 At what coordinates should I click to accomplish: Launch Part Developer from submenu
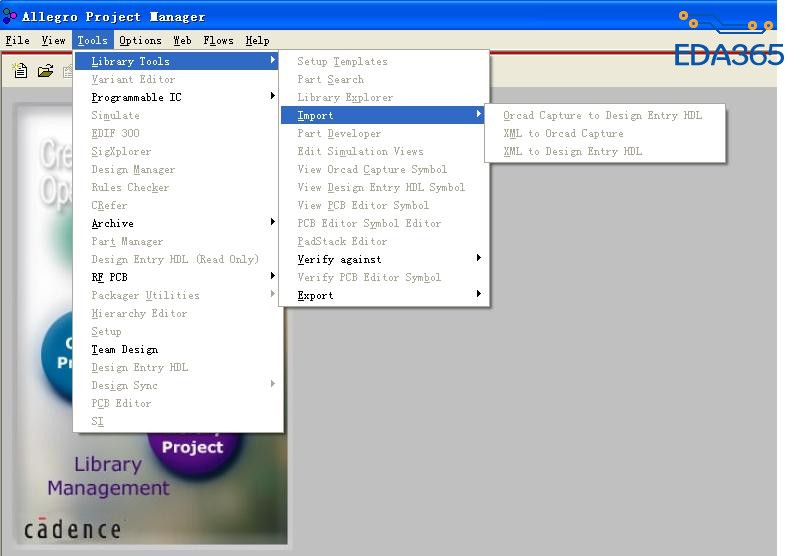coord(384,133)
